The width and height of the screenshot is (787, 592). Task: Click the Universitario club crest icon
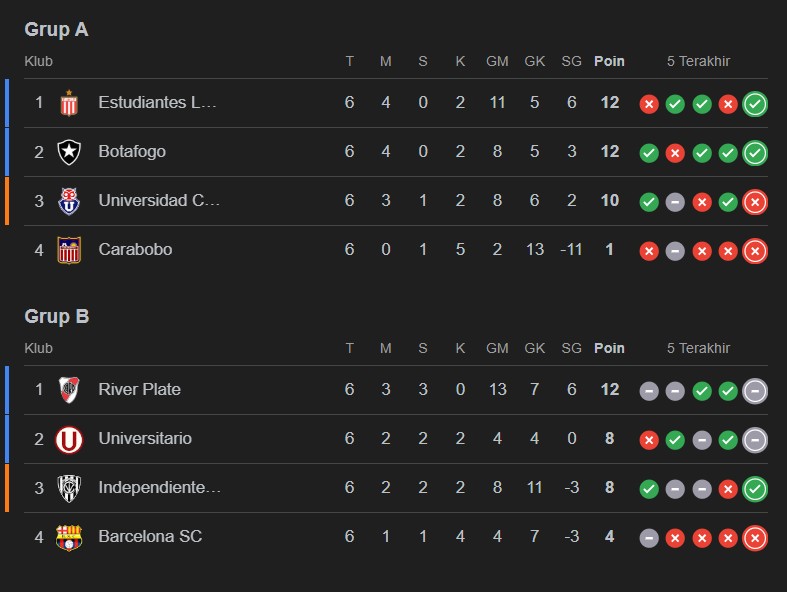[68, 438]
